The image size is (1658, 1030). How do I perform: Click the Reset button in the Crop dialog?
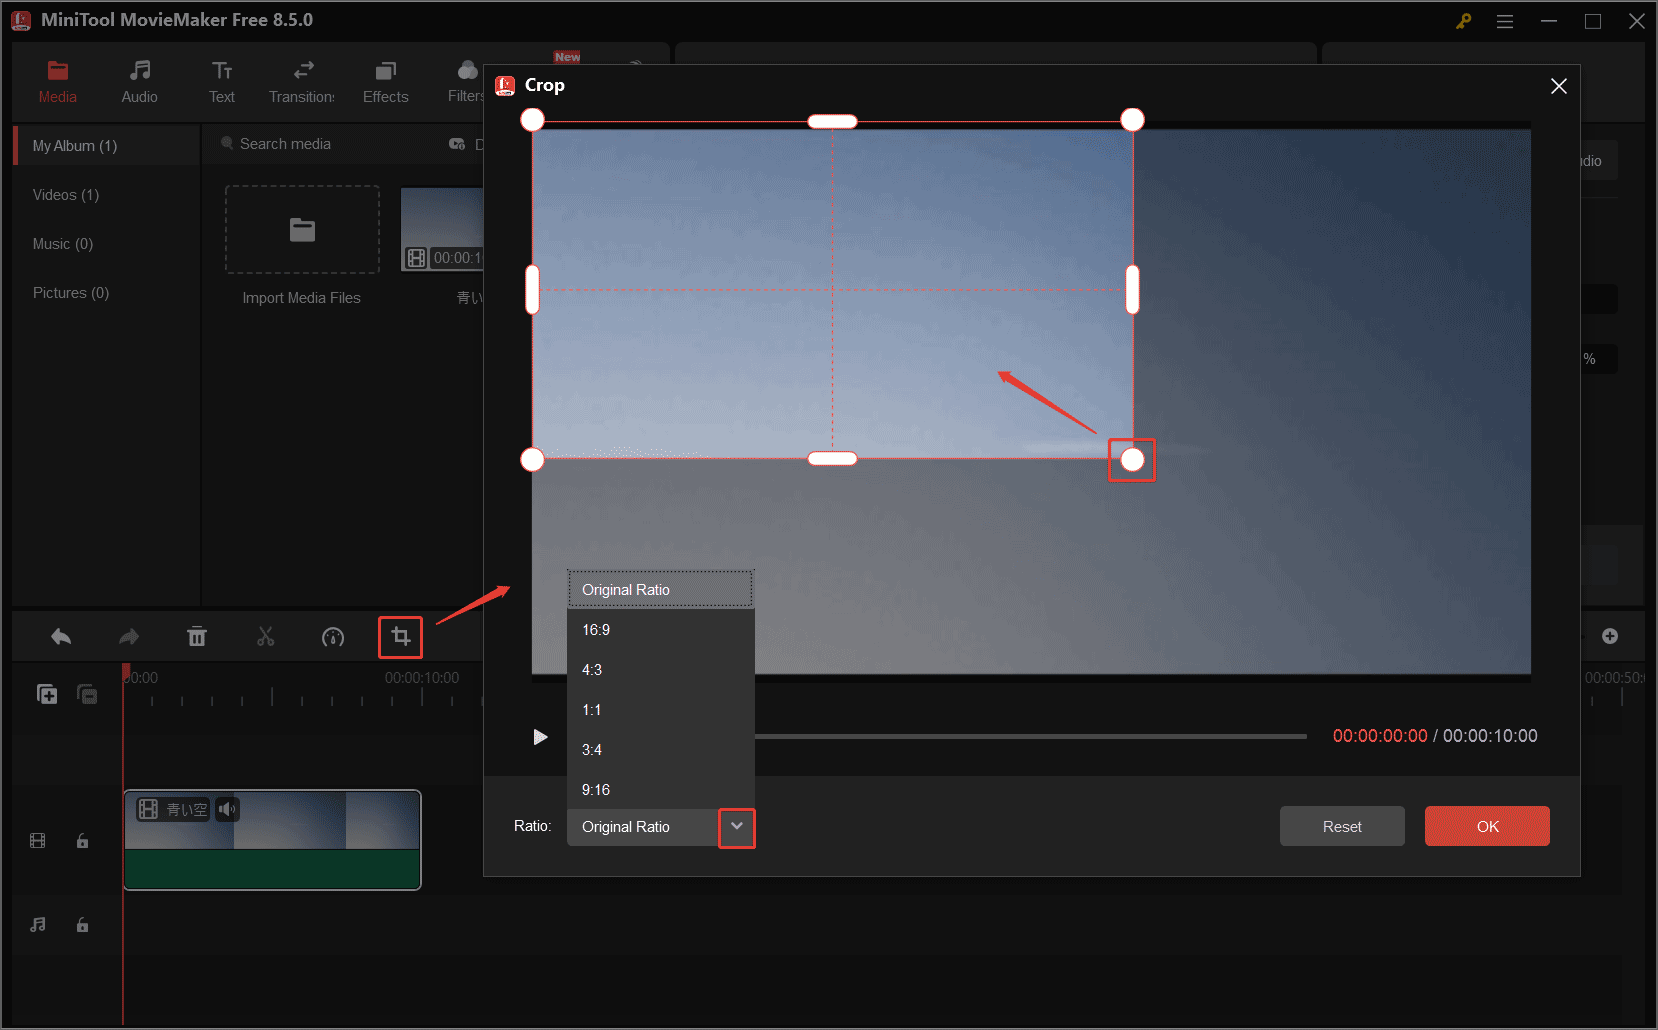point(1341,826)
